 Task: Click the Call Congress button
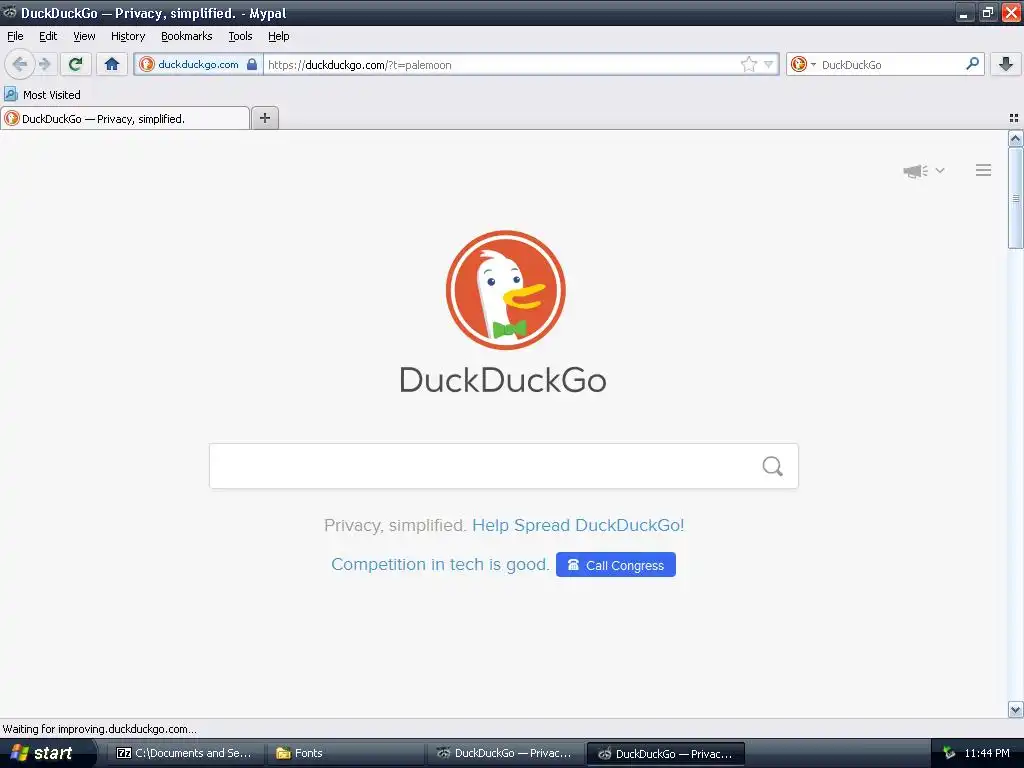click(616, 565)
